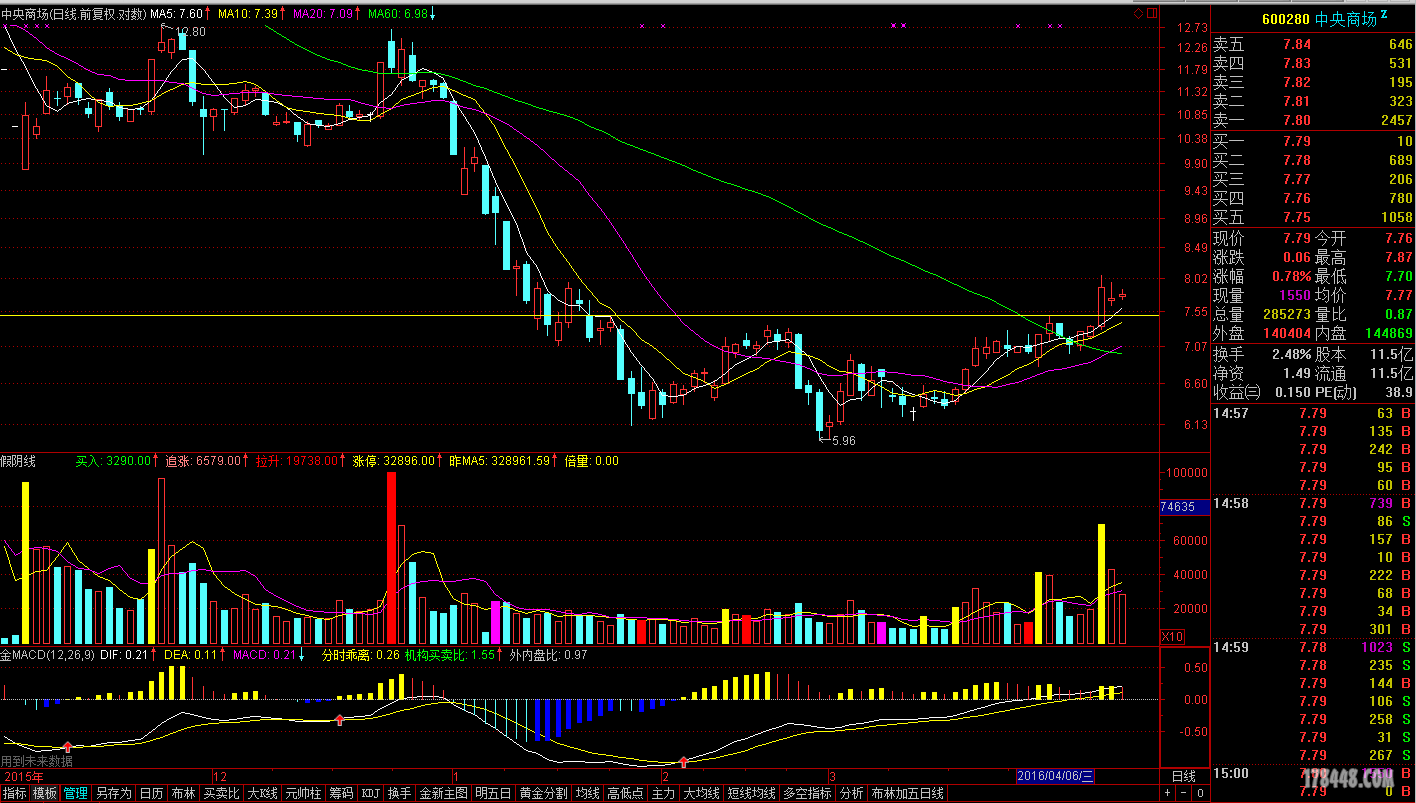Image resolution: width=1416 pixels, height=803 pixels.
Task: Select the 高低点 tab
Action: pyautogui.click(x=626, y=793)
